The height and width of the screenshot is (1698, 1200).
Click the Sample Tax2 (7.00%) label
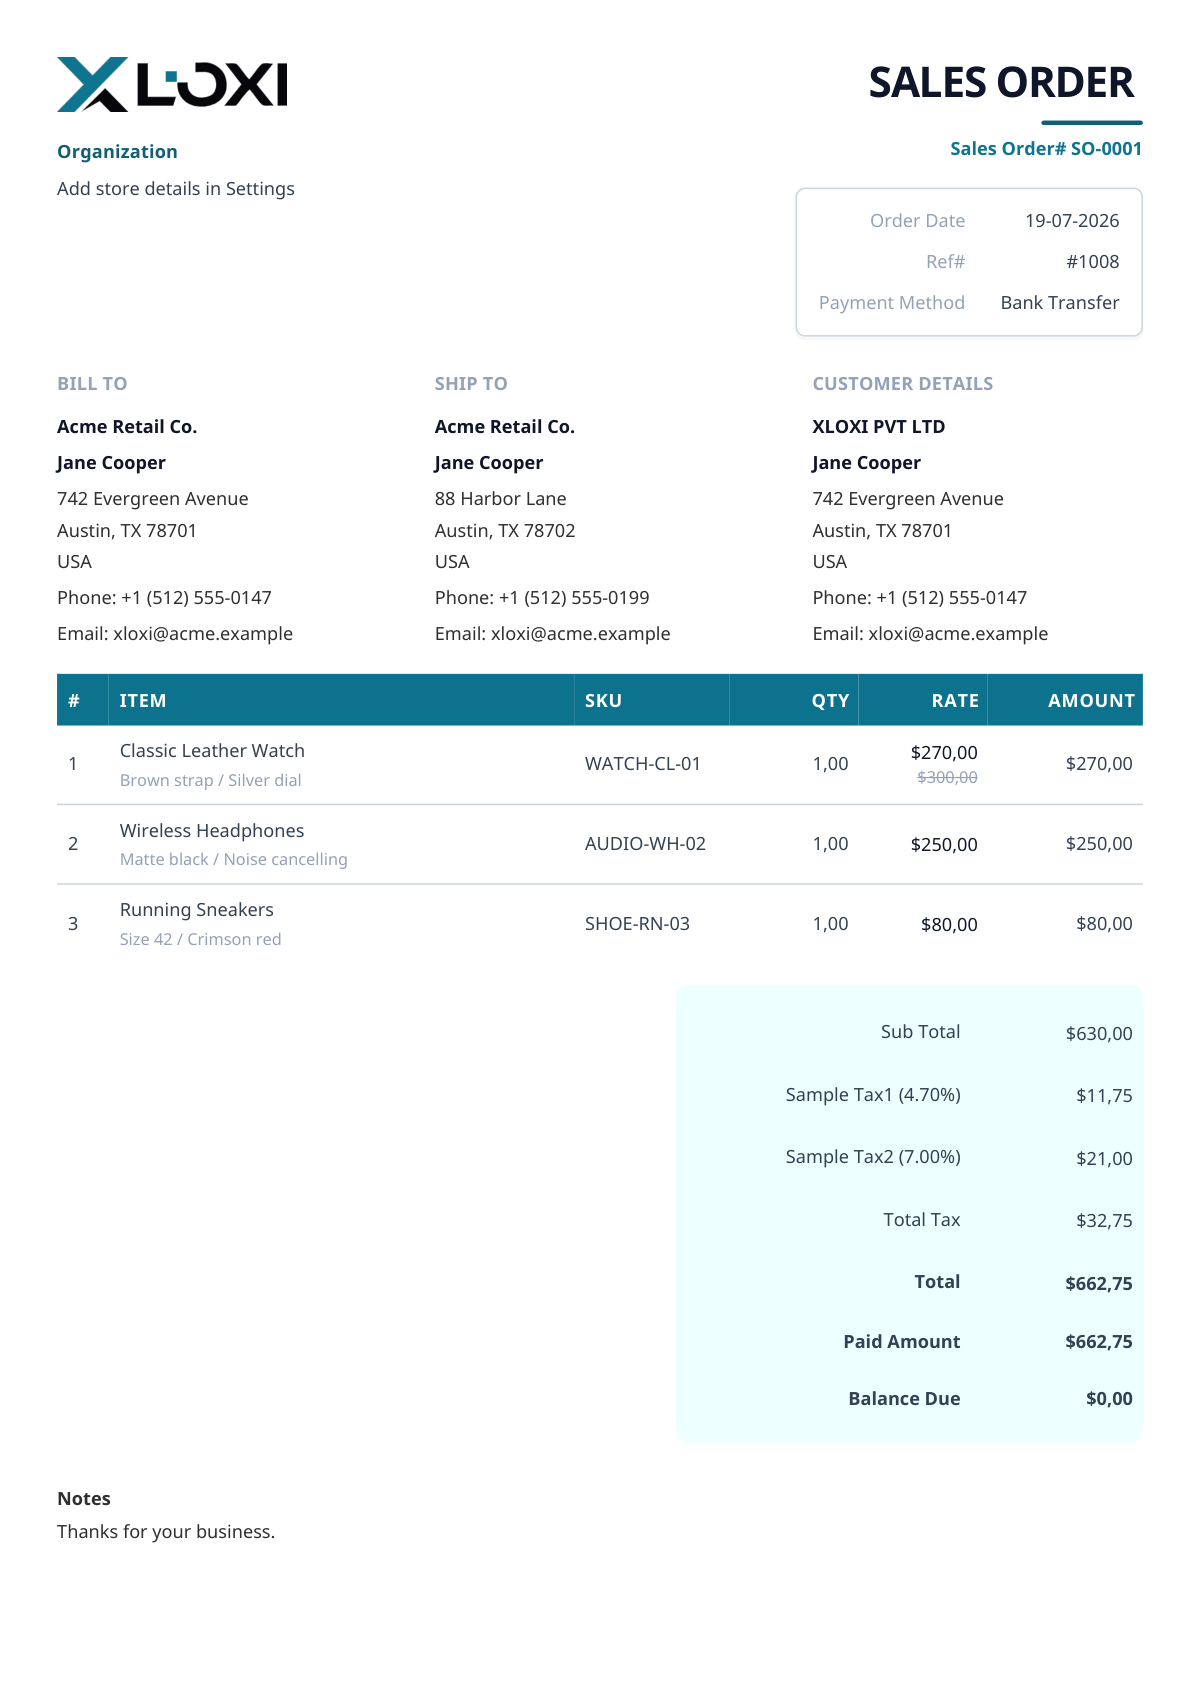873,1157
